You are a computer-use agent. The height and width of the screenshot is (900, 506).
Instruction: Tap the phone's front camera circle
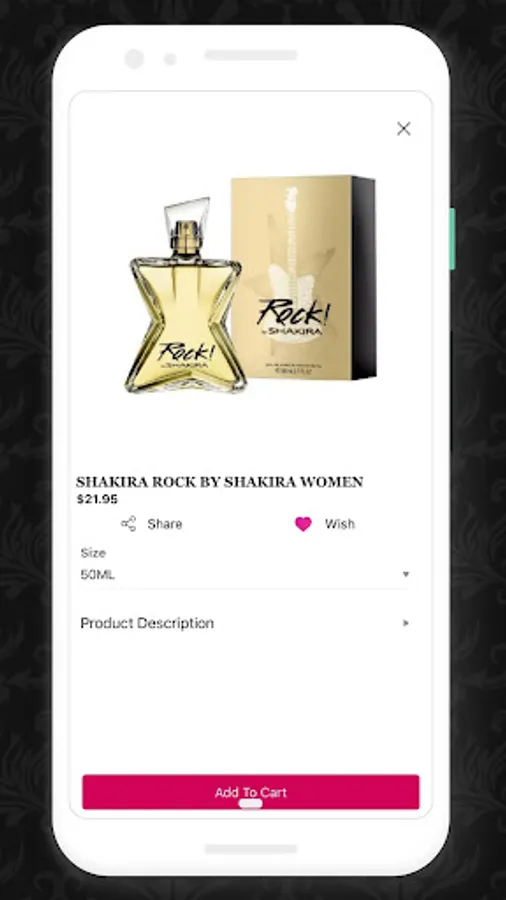134,59
